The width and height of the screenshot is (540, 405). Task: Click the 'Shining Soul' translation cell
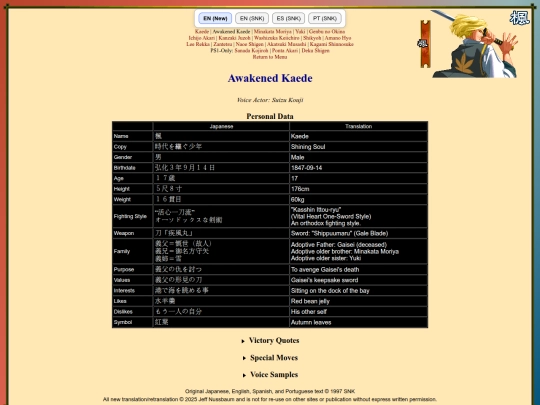pos(359,147)
